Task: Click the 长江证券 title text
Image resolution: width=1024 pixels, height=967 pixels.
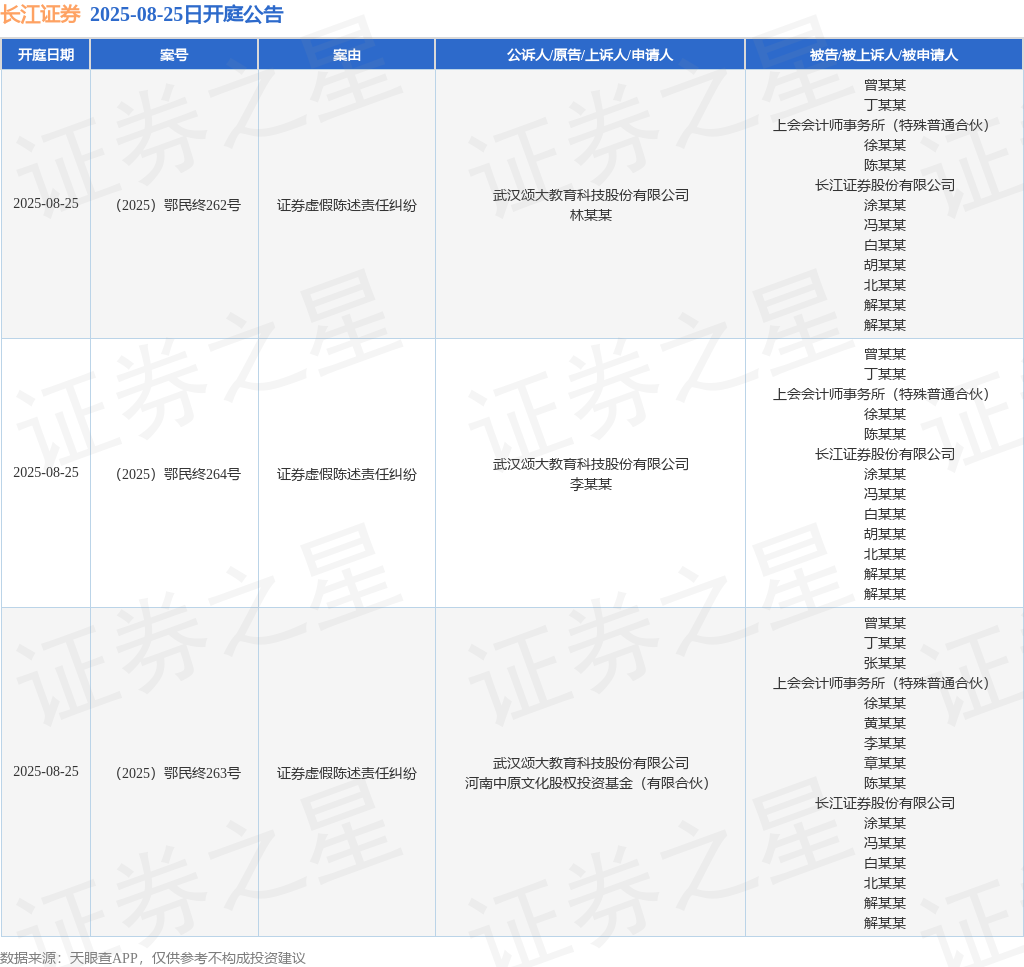Action: pyautogui.click(x=40, y=14)
